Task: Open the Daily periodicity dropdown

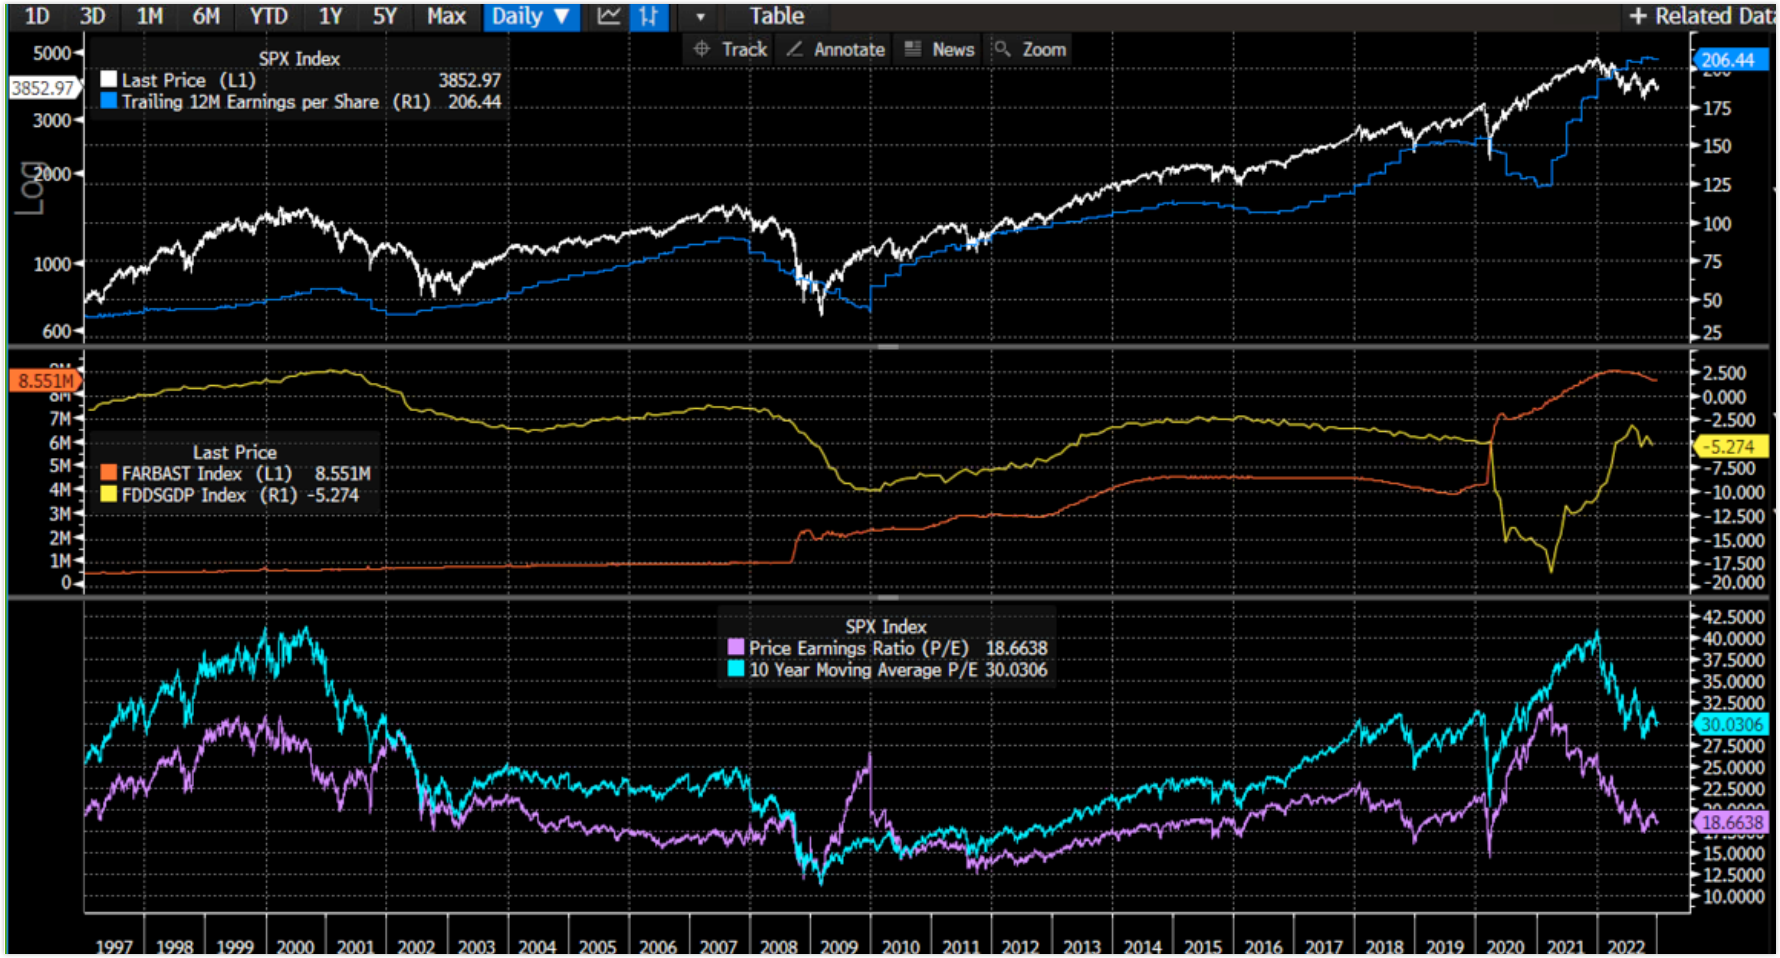Action: coord(530,16)
